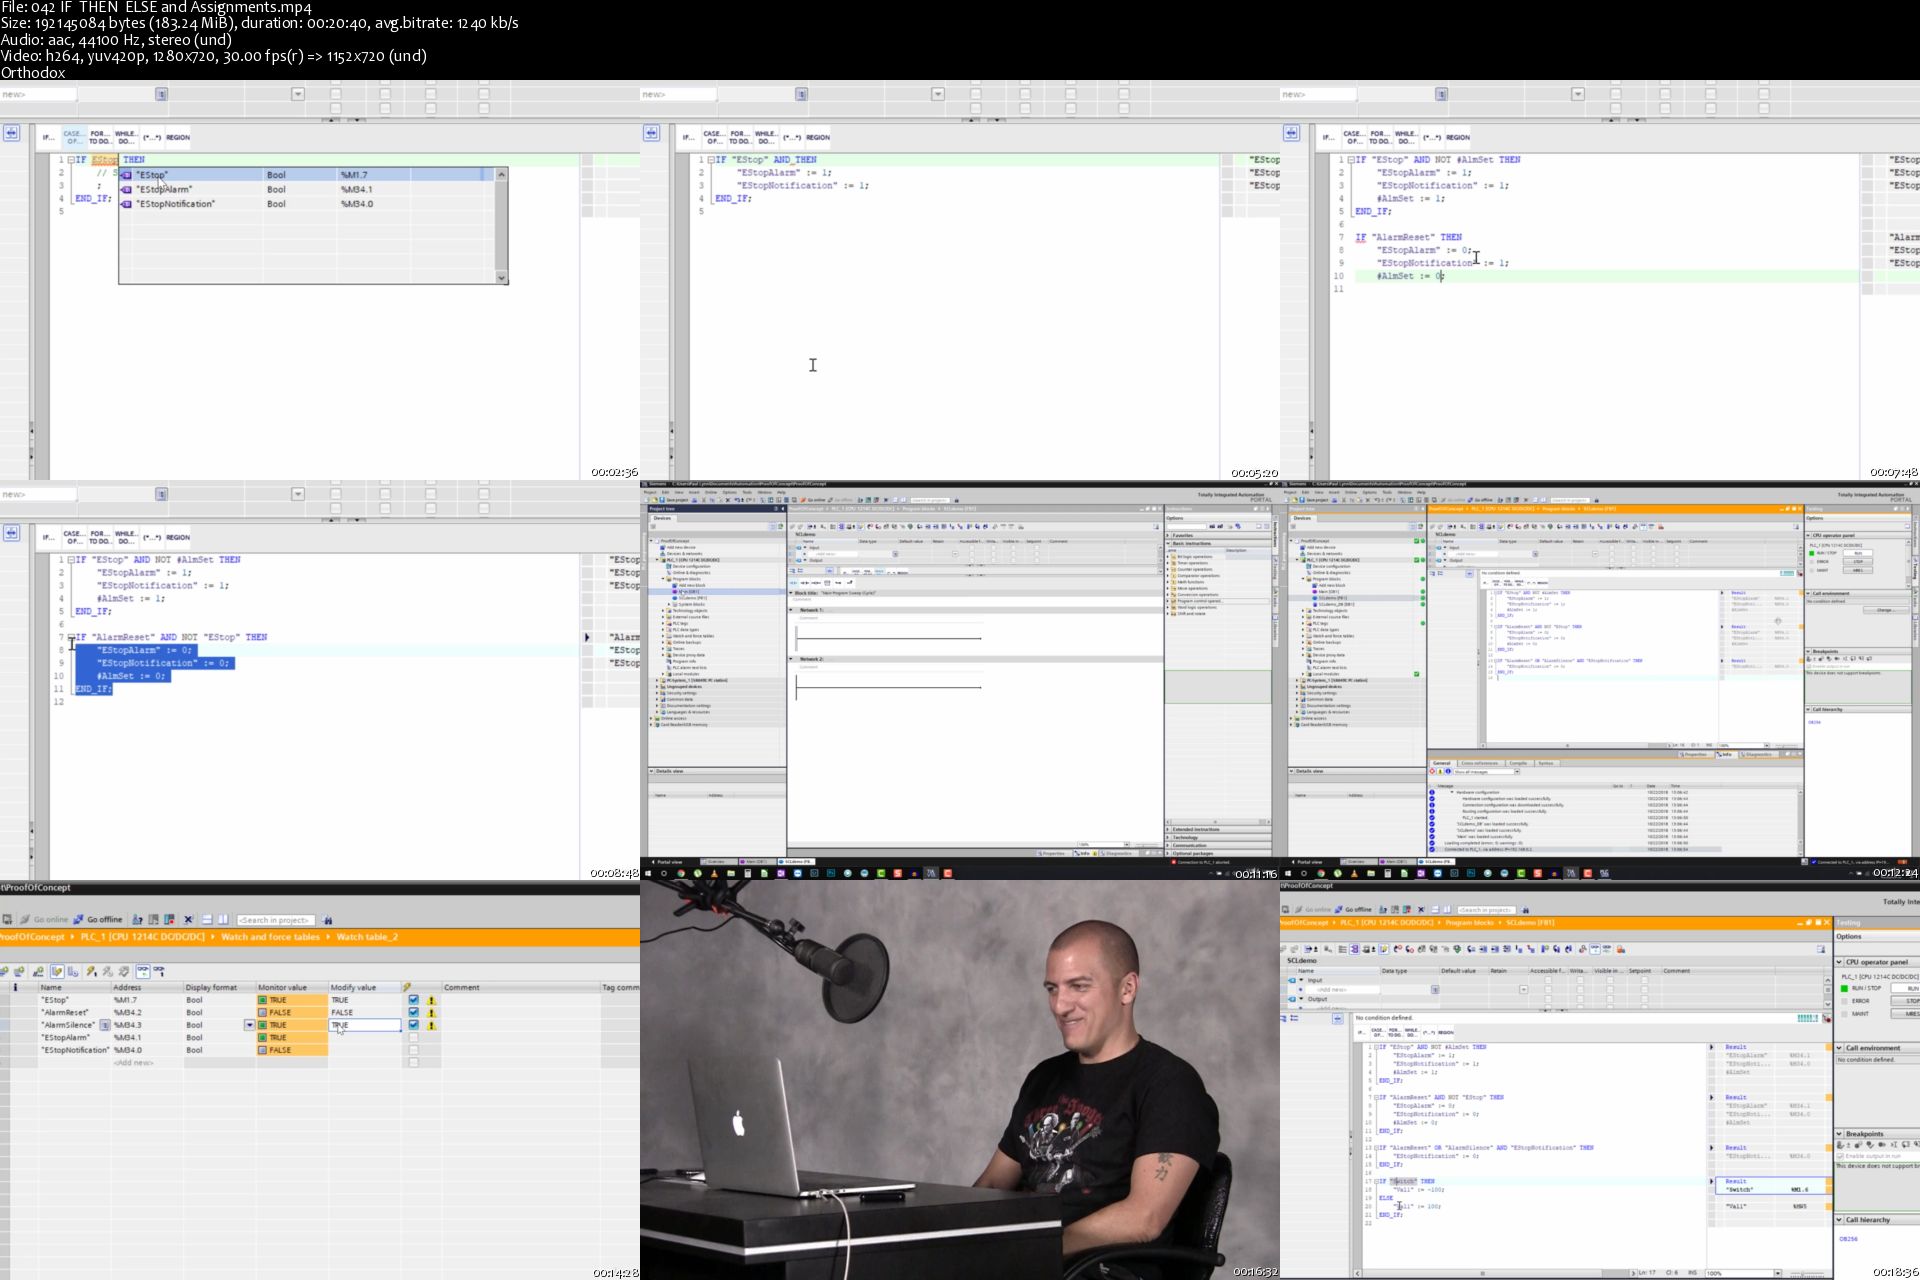This screenshot has width=1920, height=1280.
Task: Click the lightning icon in the modify column header
Action: pyautogui.click(x=407, y=987)
